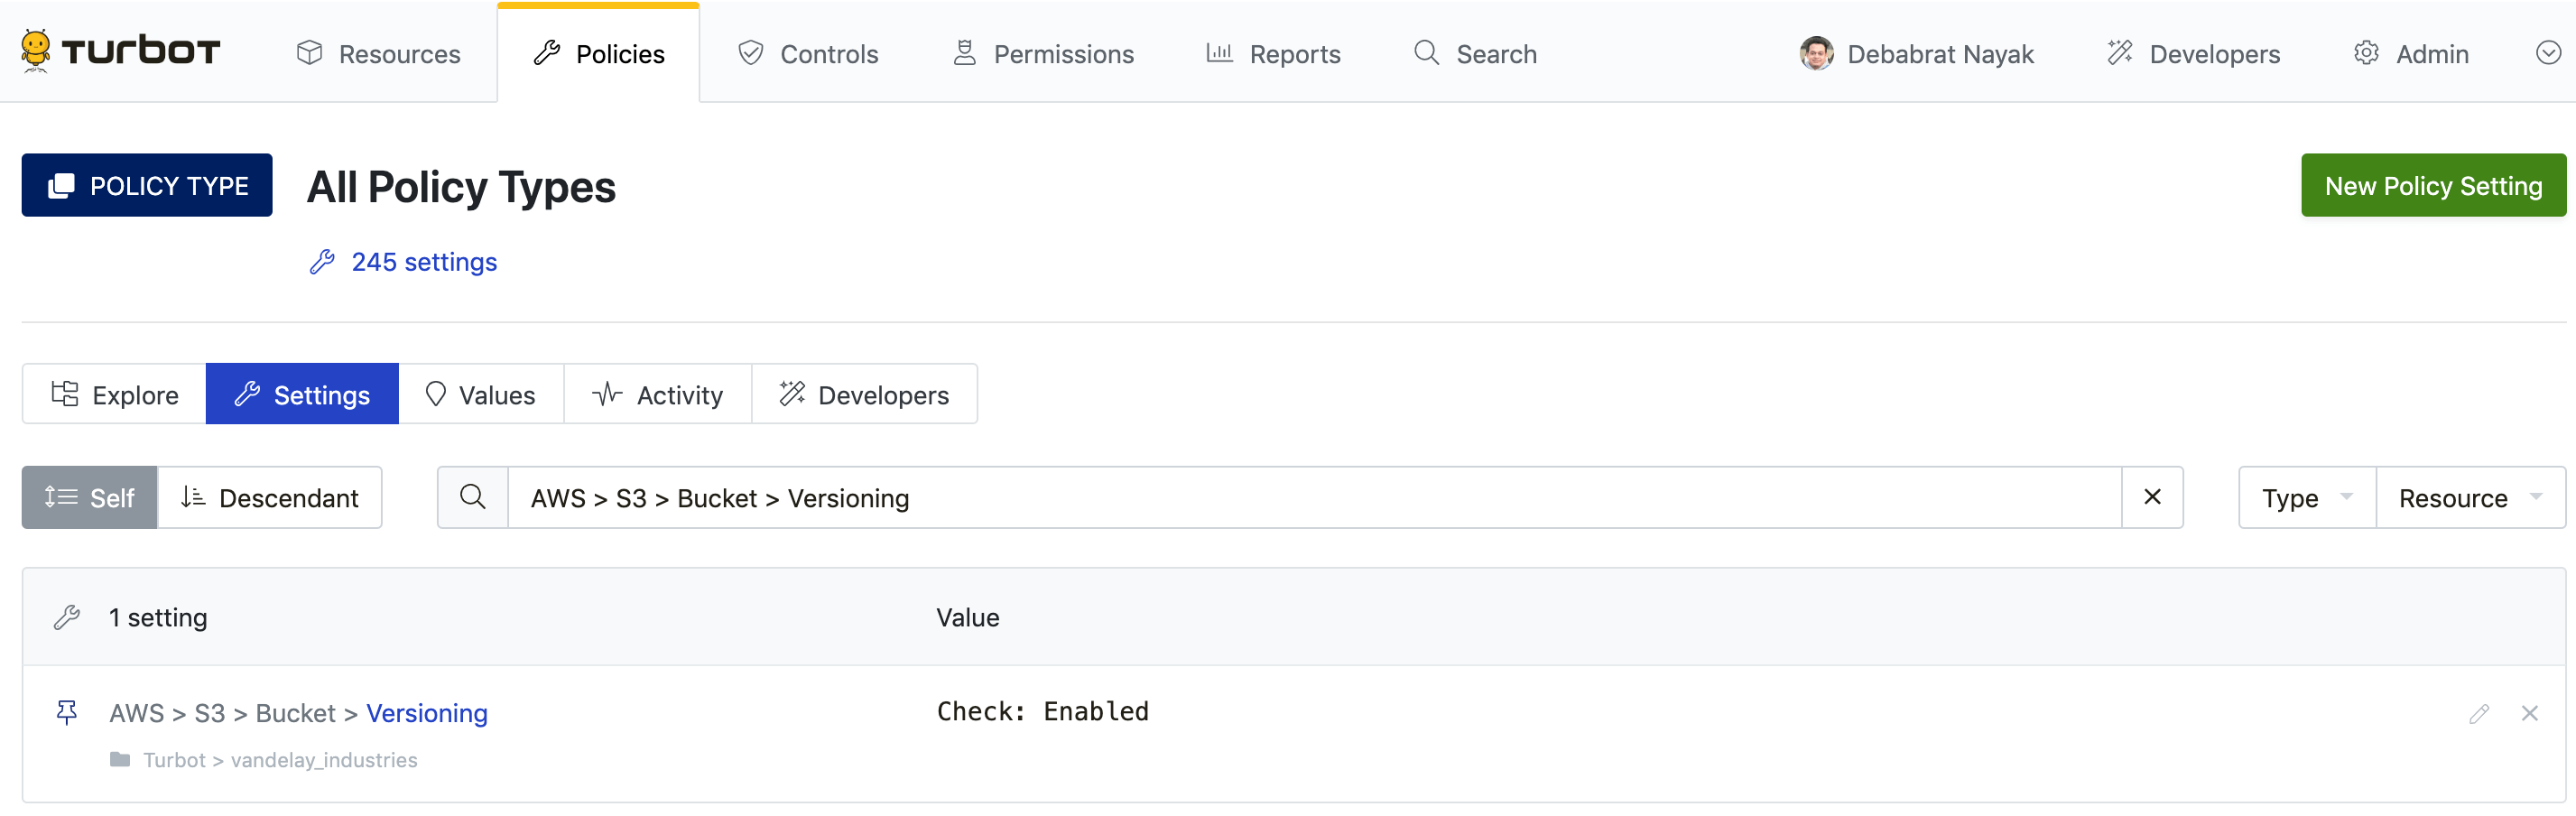Click the magnifier icon in the filter box
This screenshot has width=2576, height=816.
click(x=473, y=497)
